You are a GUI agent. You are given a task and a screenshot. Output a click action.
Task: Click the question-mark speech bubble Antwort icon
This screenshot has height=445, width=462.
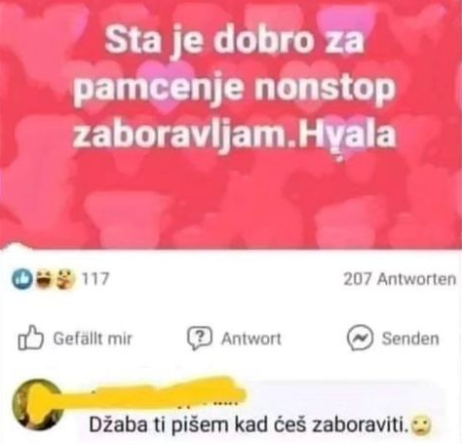point(199,338)
